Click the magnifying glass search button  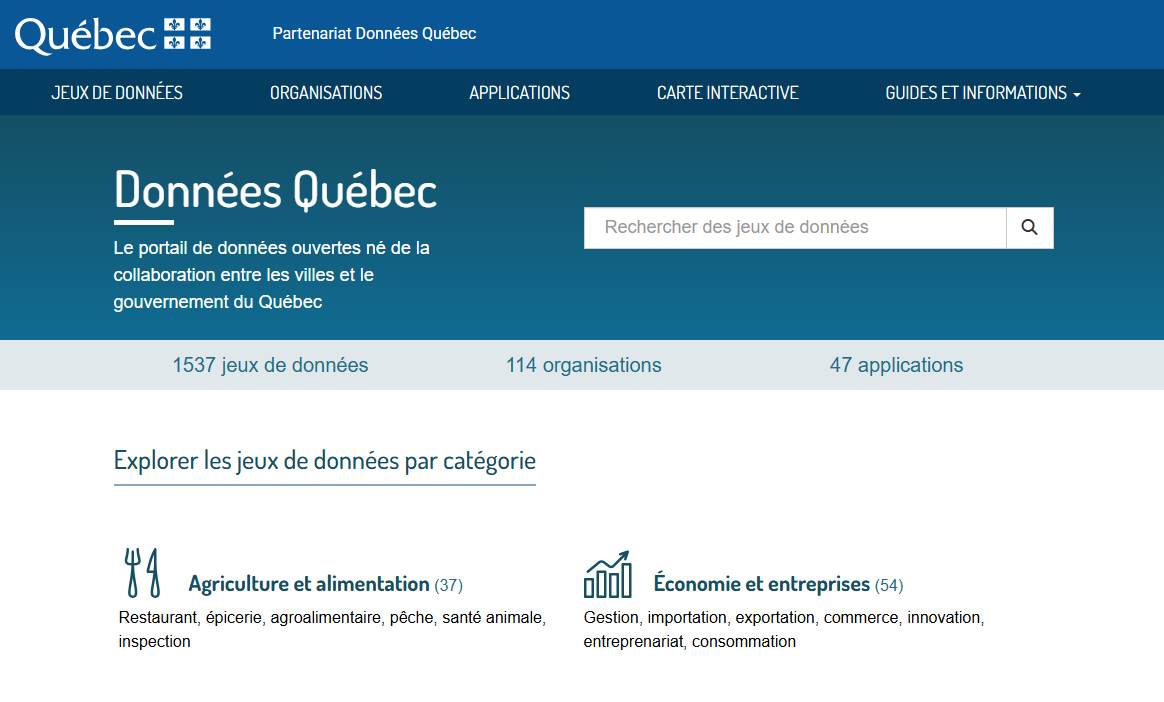coord(1029,227)
